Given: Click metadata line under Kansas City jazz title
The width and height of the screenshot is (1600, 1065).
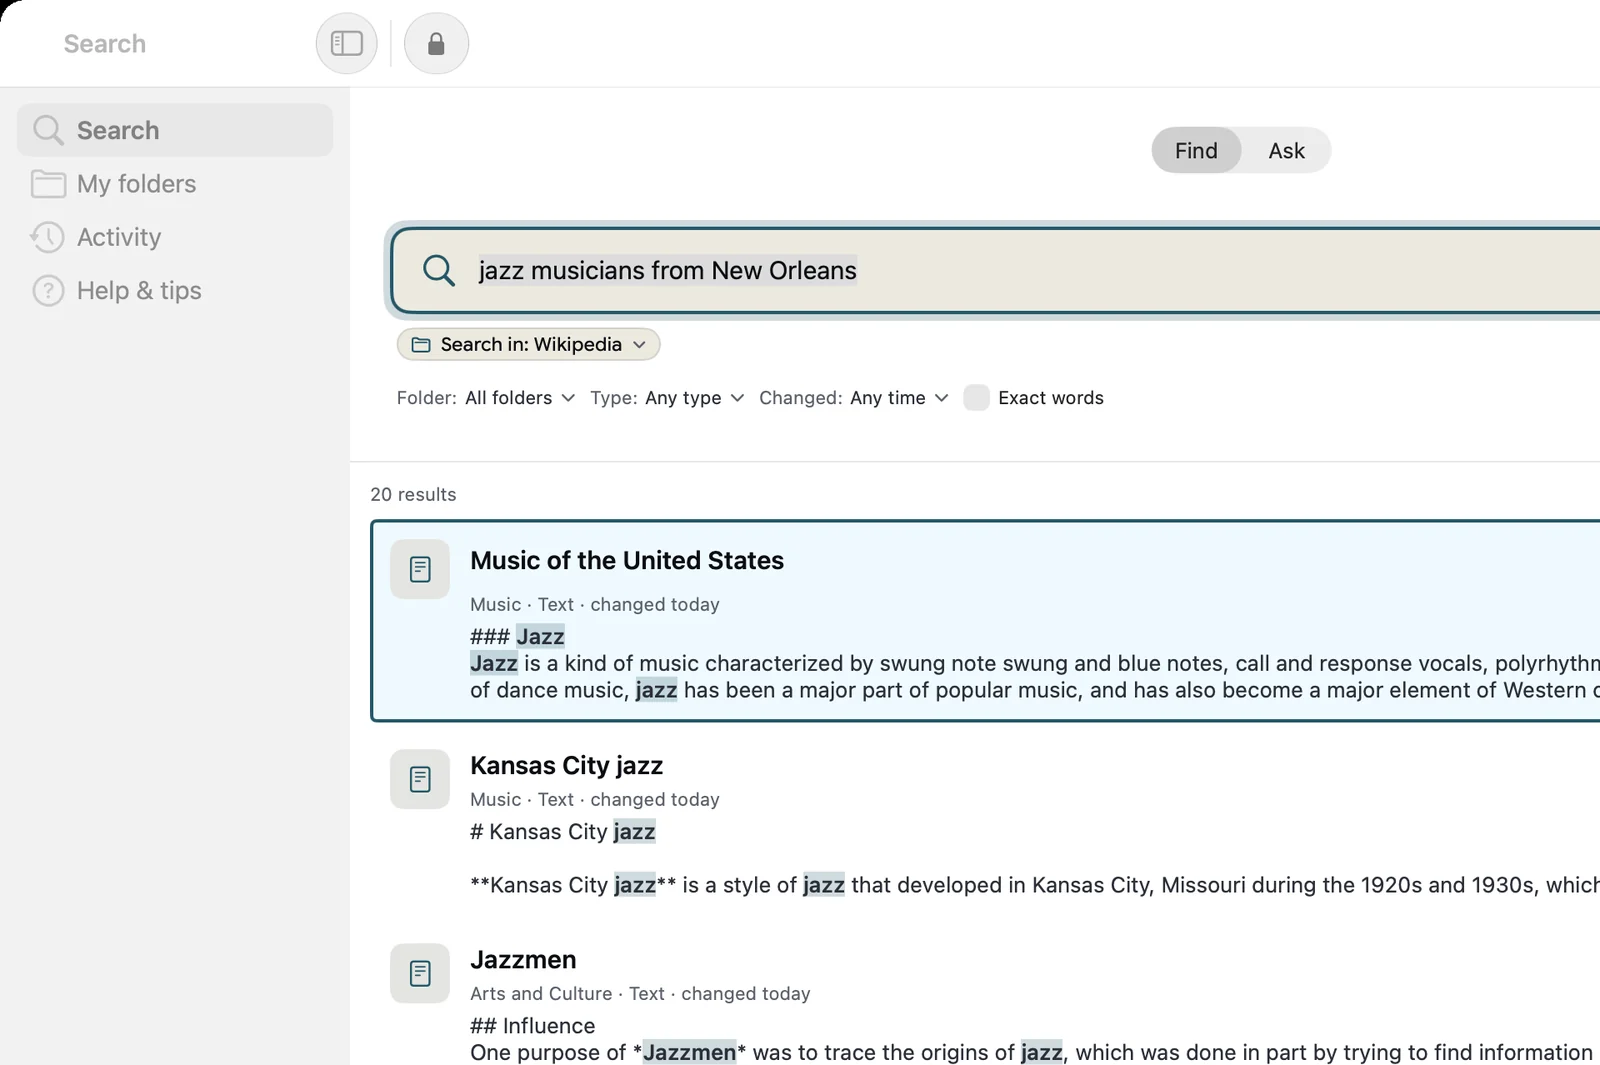Looking at the screenshot, I should 595,799.
